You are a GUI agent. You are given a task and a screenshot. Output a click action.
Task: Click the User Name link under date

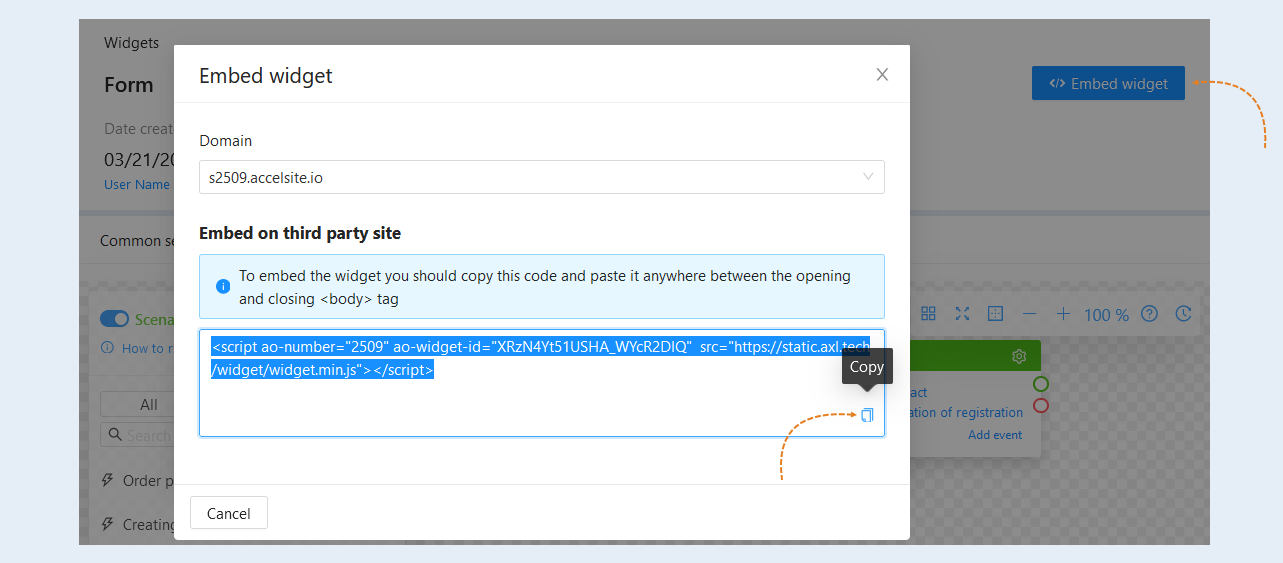coord(139,184)
